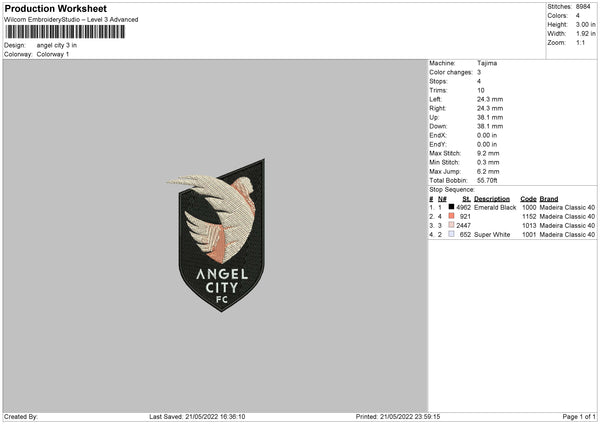Click the Super White color swatch

coord(452,234)
